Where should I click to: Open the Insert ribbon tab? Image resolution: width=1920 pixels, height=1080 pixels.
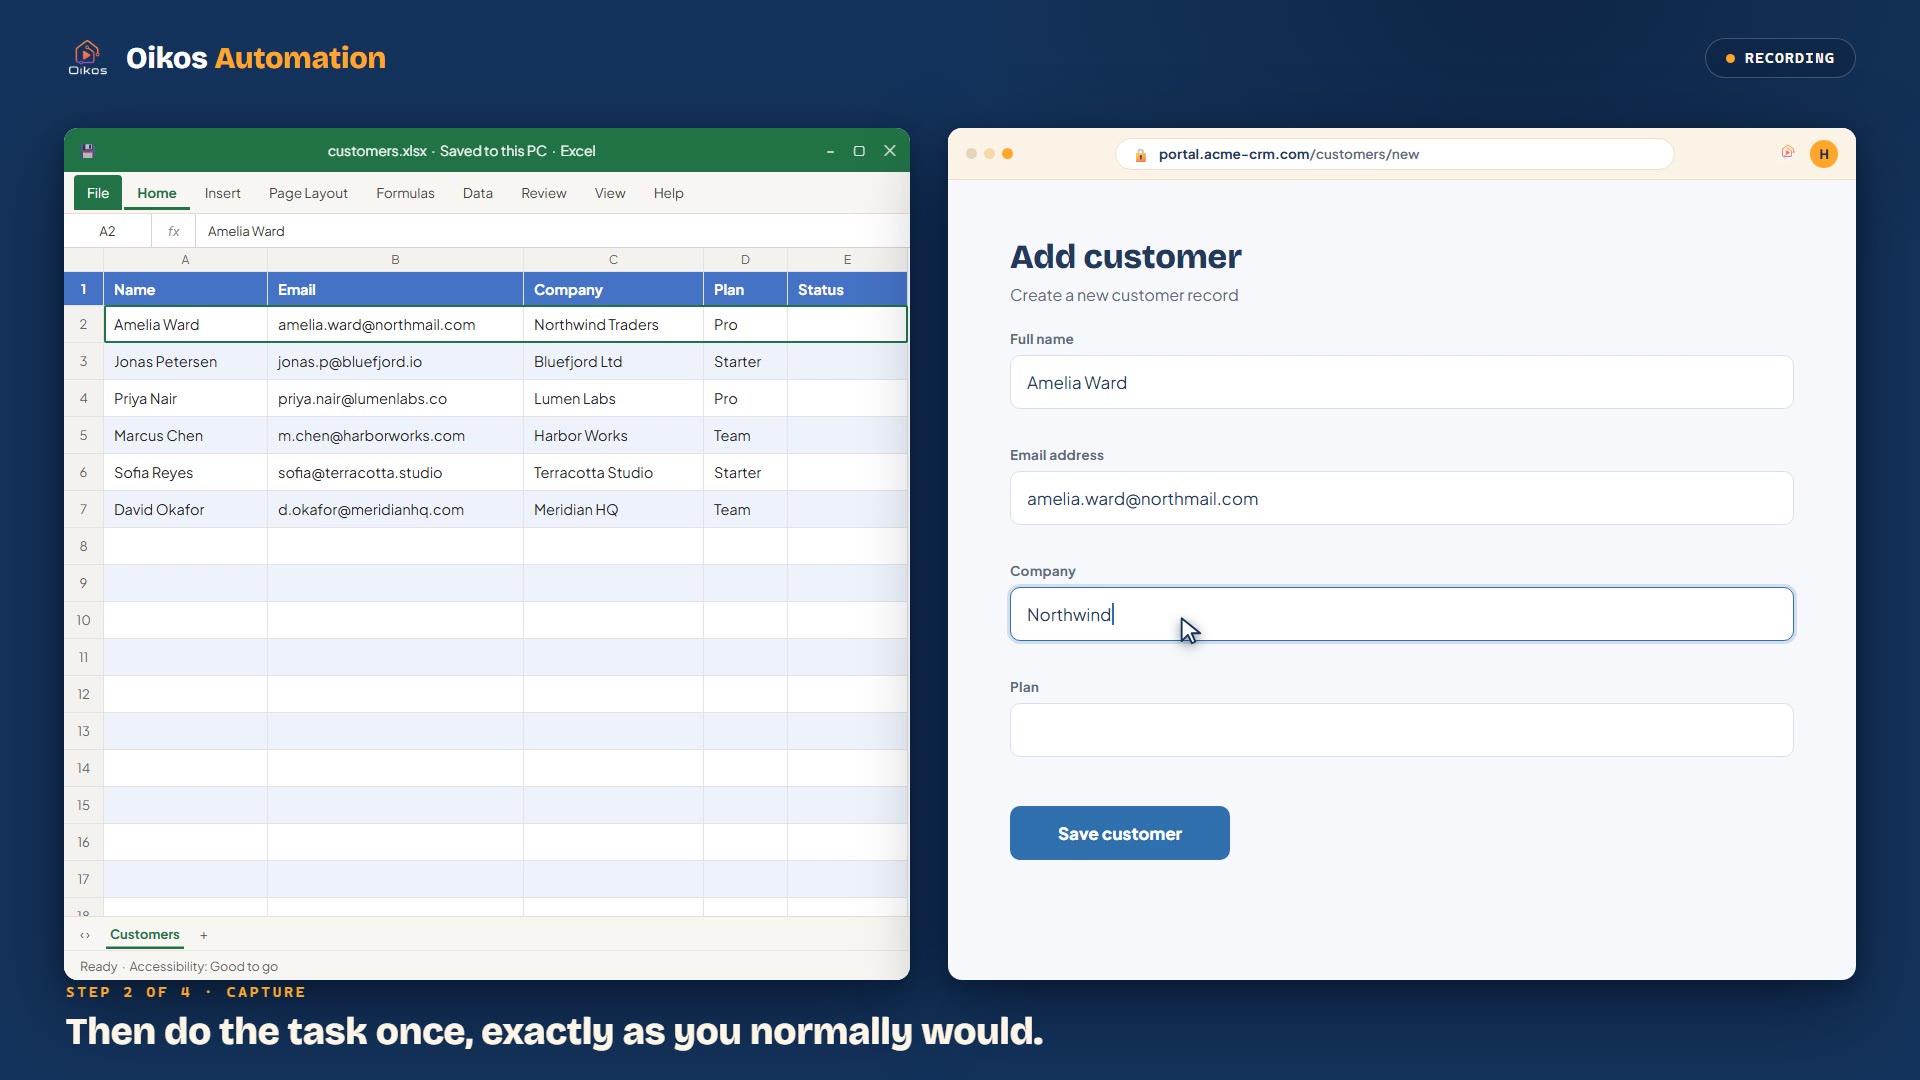point(222,193)
